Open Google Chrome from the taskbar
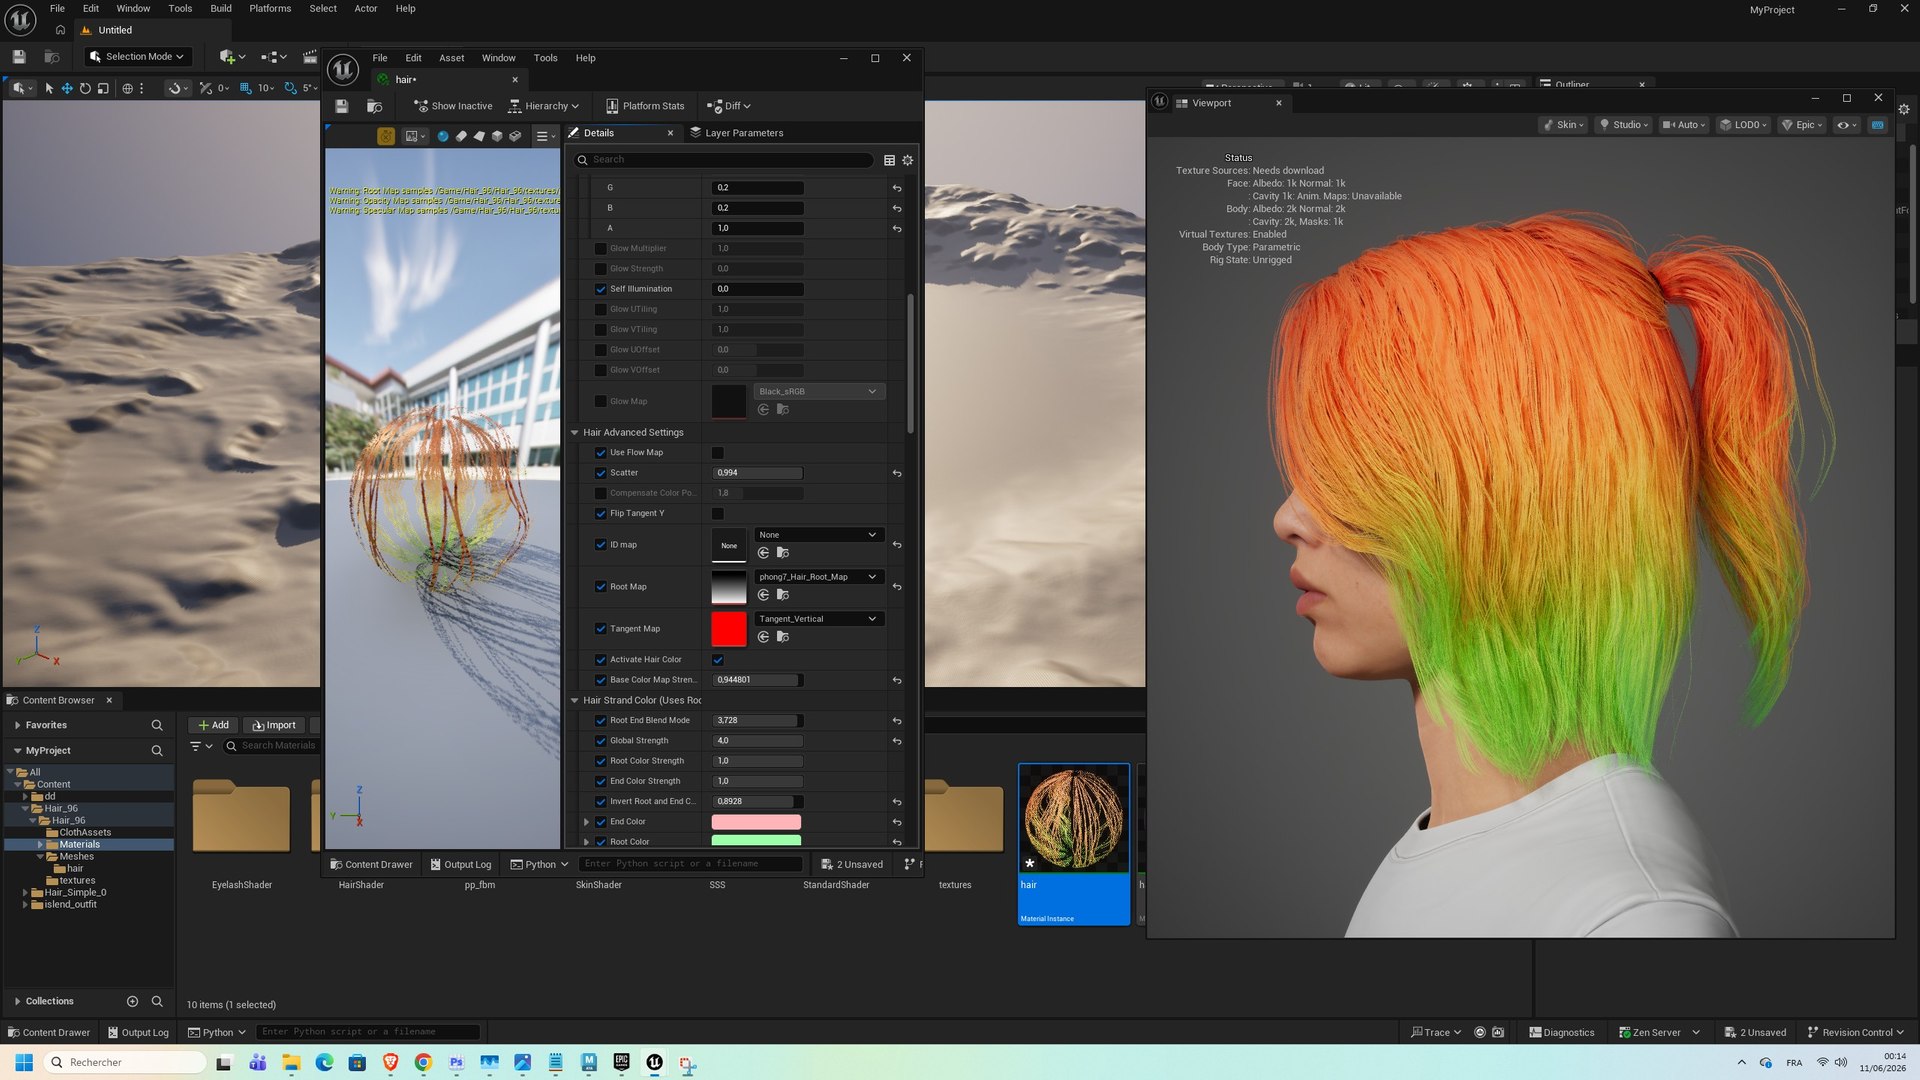This screenshot has height=1080, width=1920. (424, 1062)
